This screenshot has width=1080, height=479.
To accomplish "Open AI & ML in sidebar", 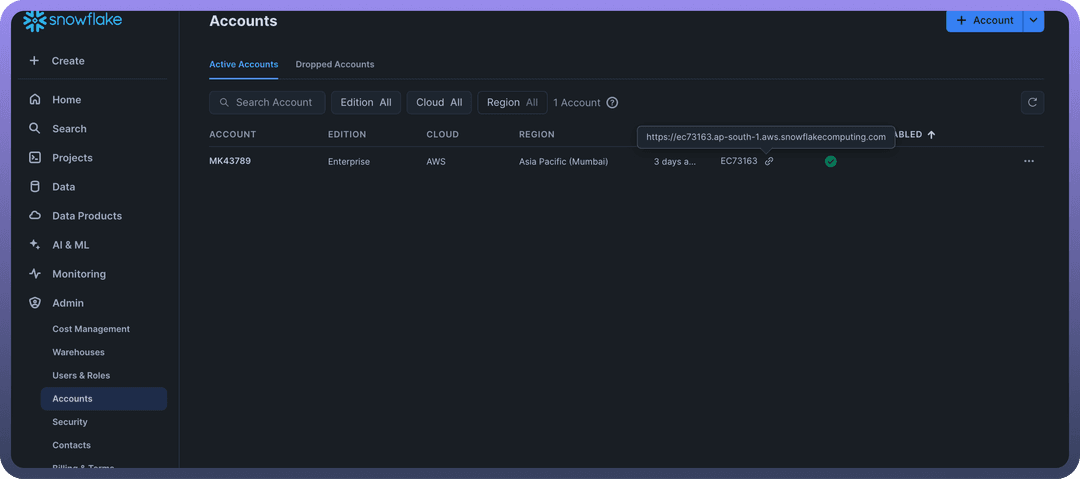I will coord(70,245).
